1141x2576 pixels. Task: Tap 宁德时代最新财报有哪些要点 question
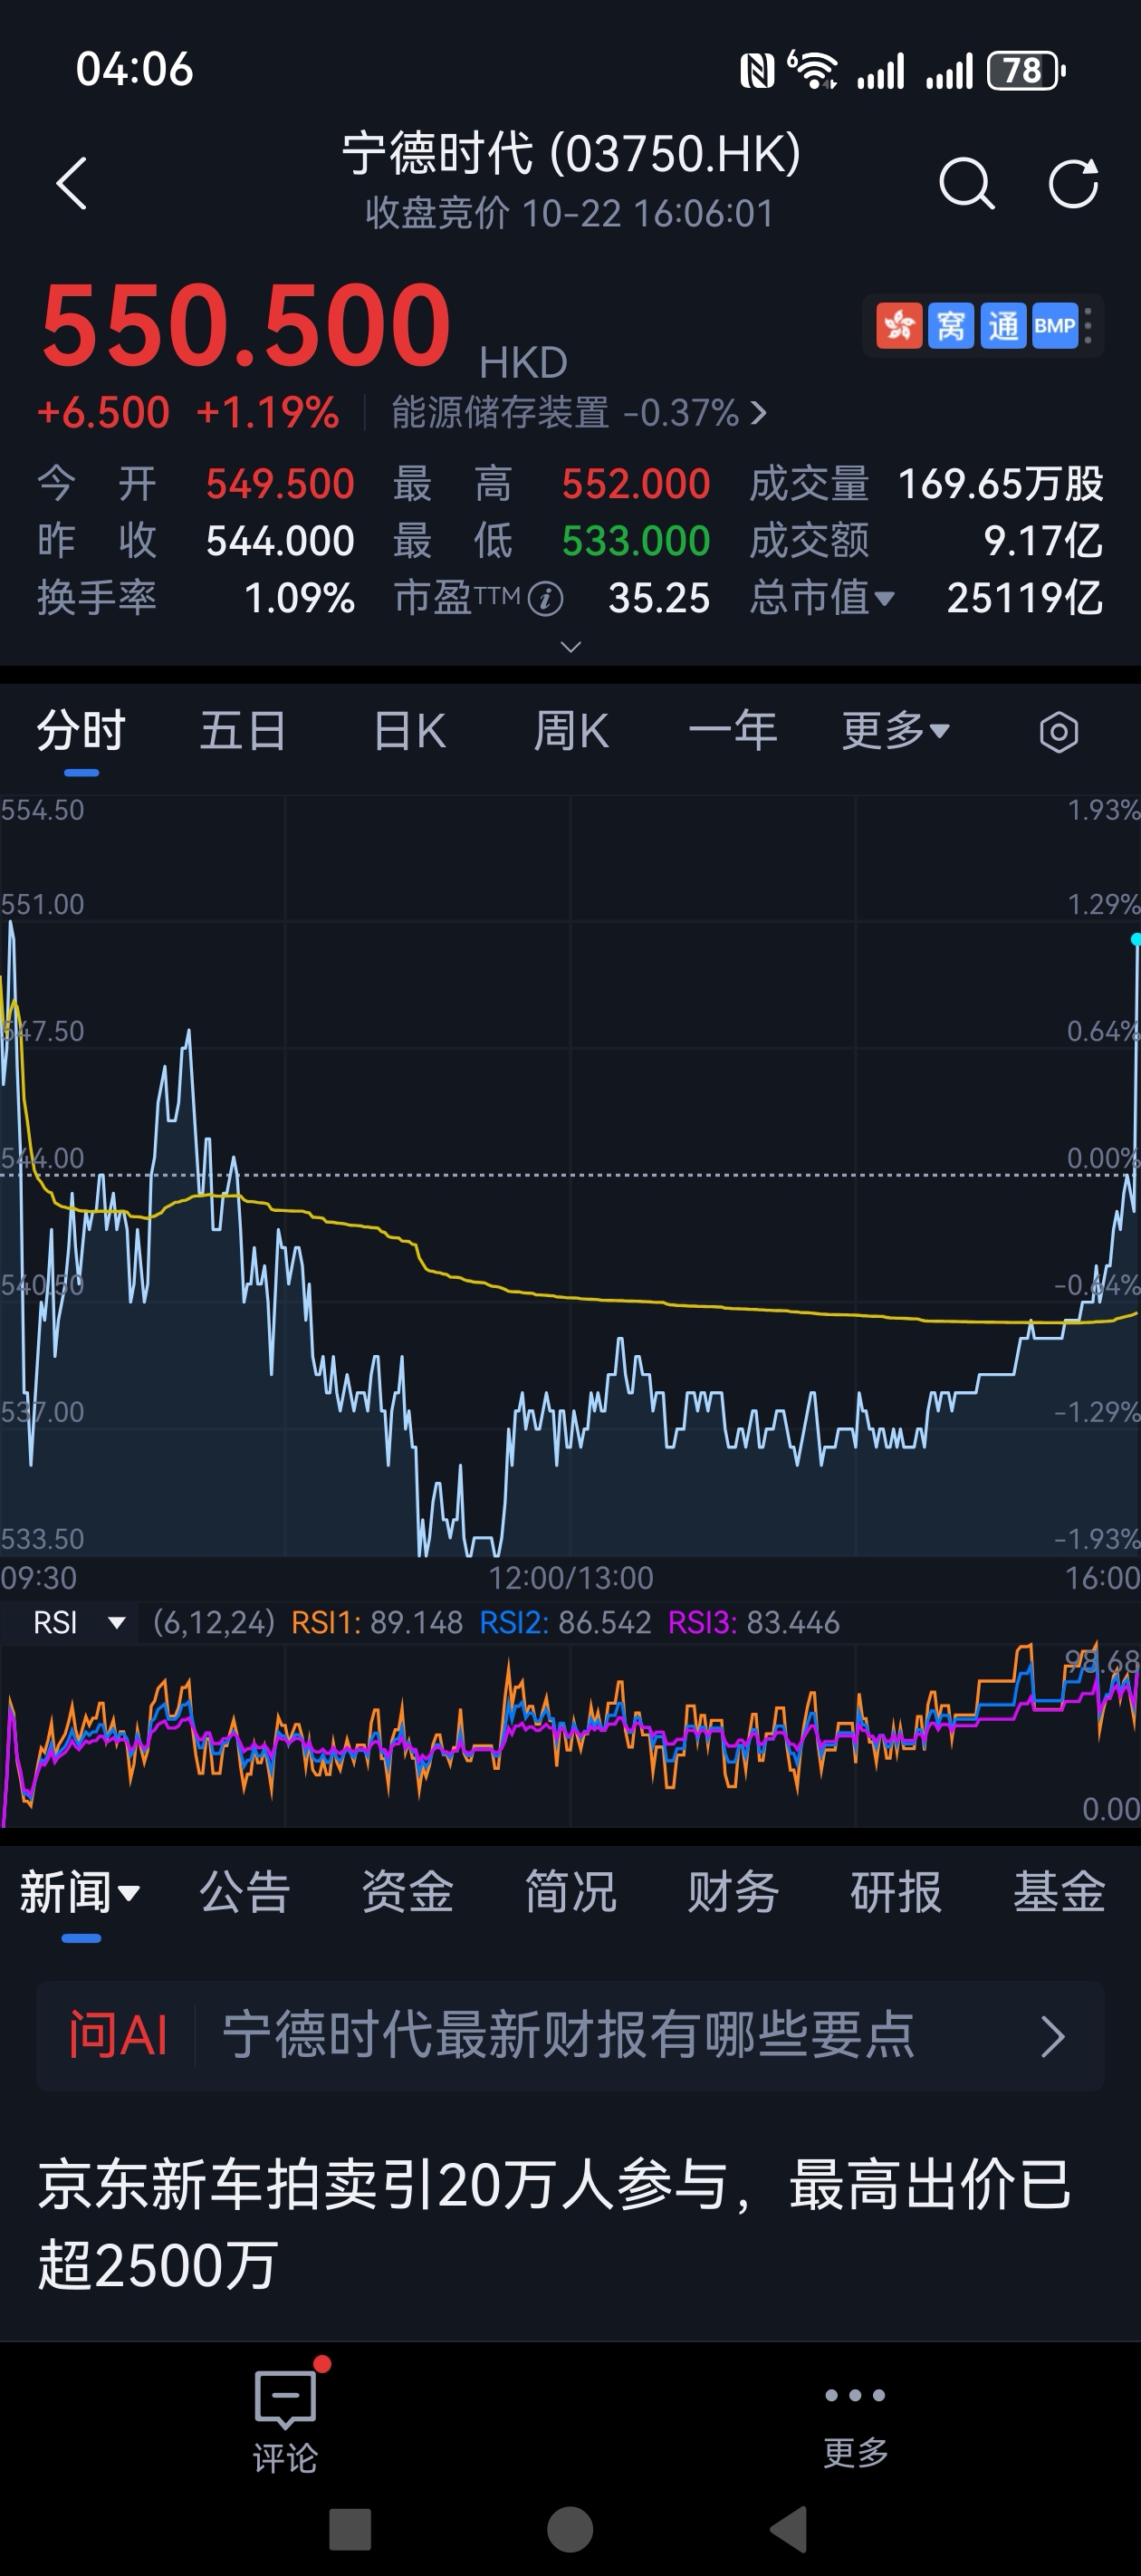pyautogui.click(x=568, y=2035)
